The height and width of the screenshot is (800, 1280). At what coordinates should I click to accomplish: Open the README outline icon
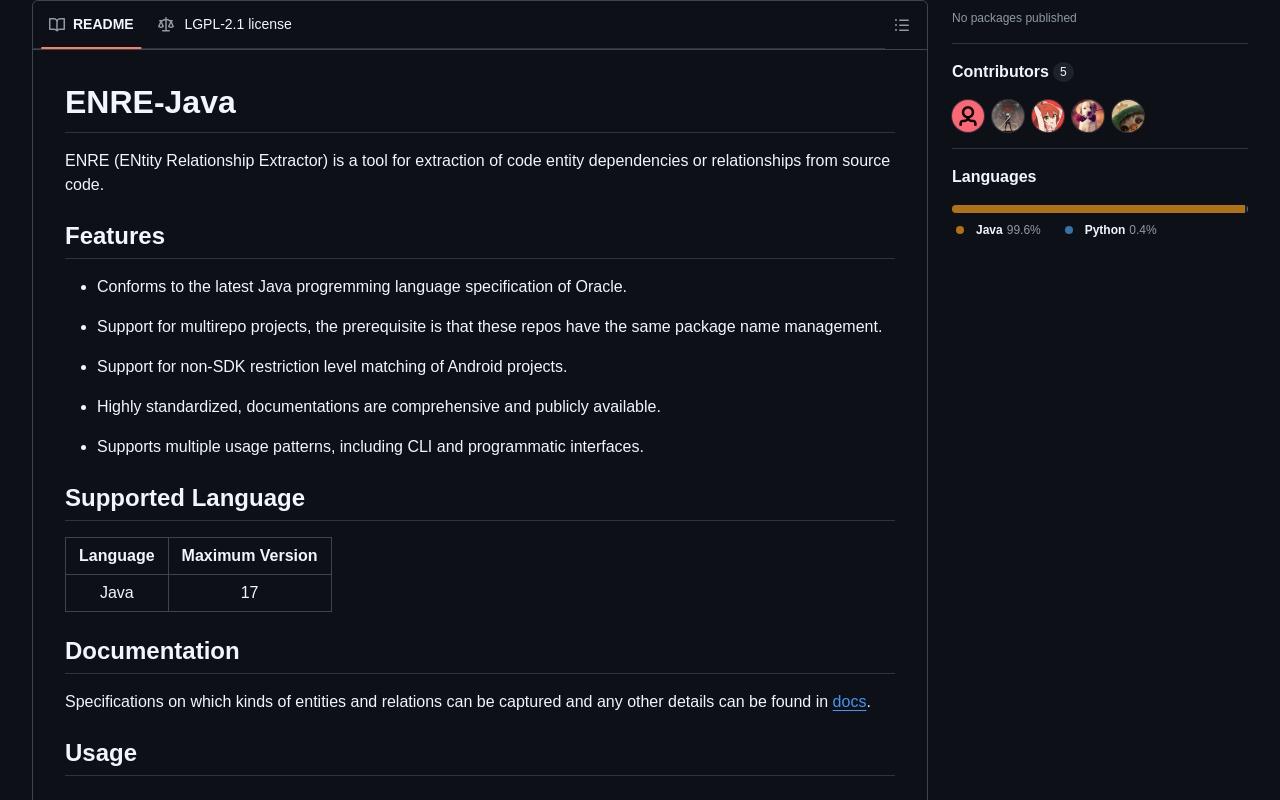click(902, 25)
